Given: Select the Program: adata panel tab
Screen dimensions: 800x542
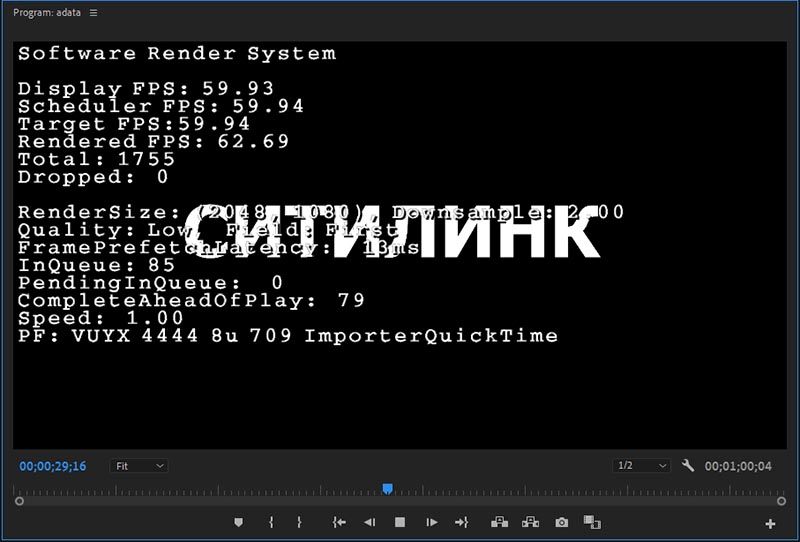Looking at the screenshot, I should point(46,13).
